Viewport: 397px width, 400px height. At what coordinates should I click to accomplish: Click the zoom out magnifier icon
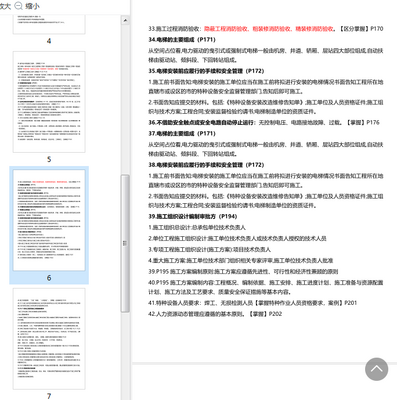click(x=19, y=5)
